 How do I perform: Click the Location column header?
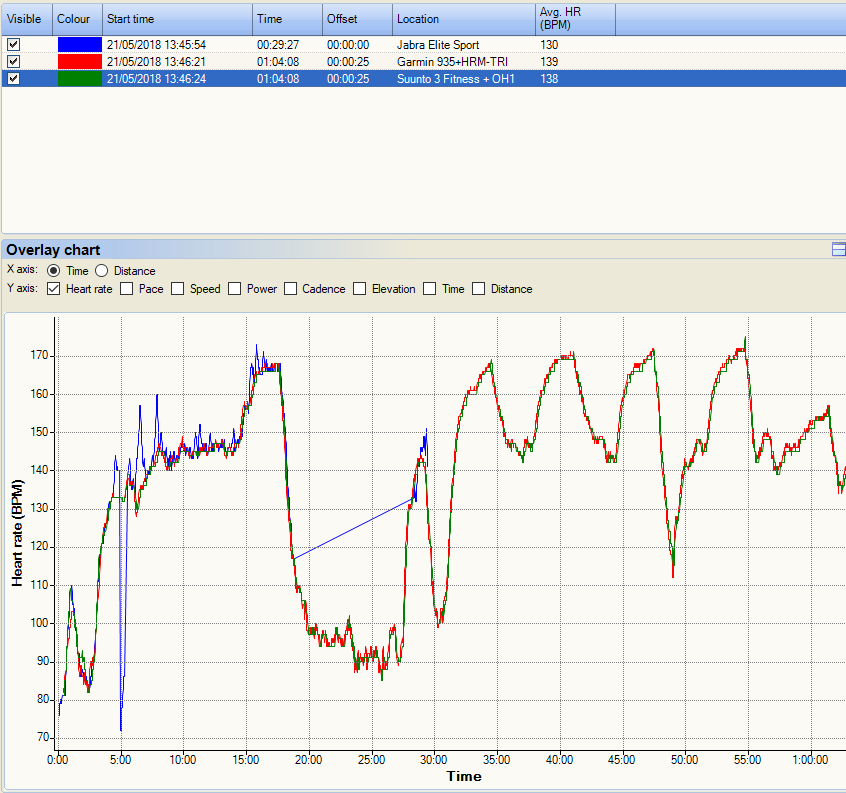[x=463, y=19]
